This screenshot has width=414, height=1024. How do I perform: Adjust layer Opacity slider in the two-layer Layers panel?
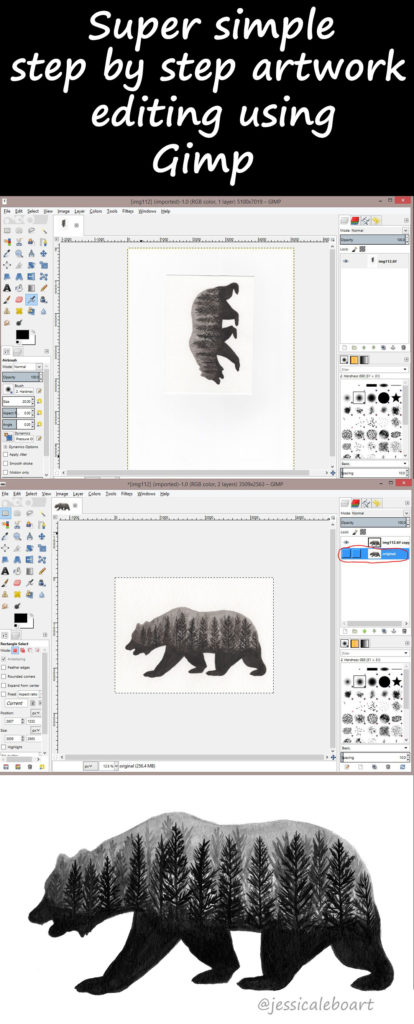click(373, 522)
